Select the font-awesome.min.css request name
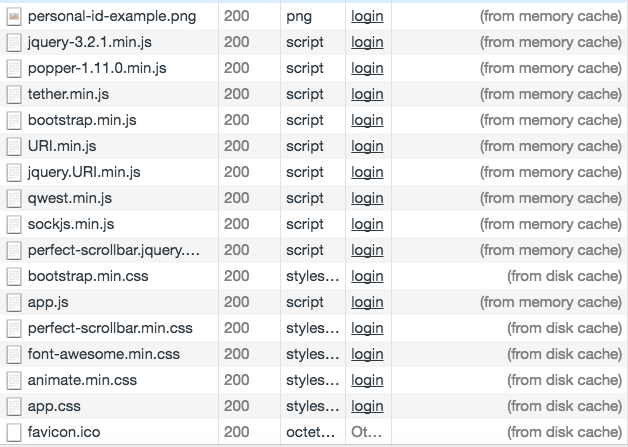This screenshot has width=628, height=447. 104,355
